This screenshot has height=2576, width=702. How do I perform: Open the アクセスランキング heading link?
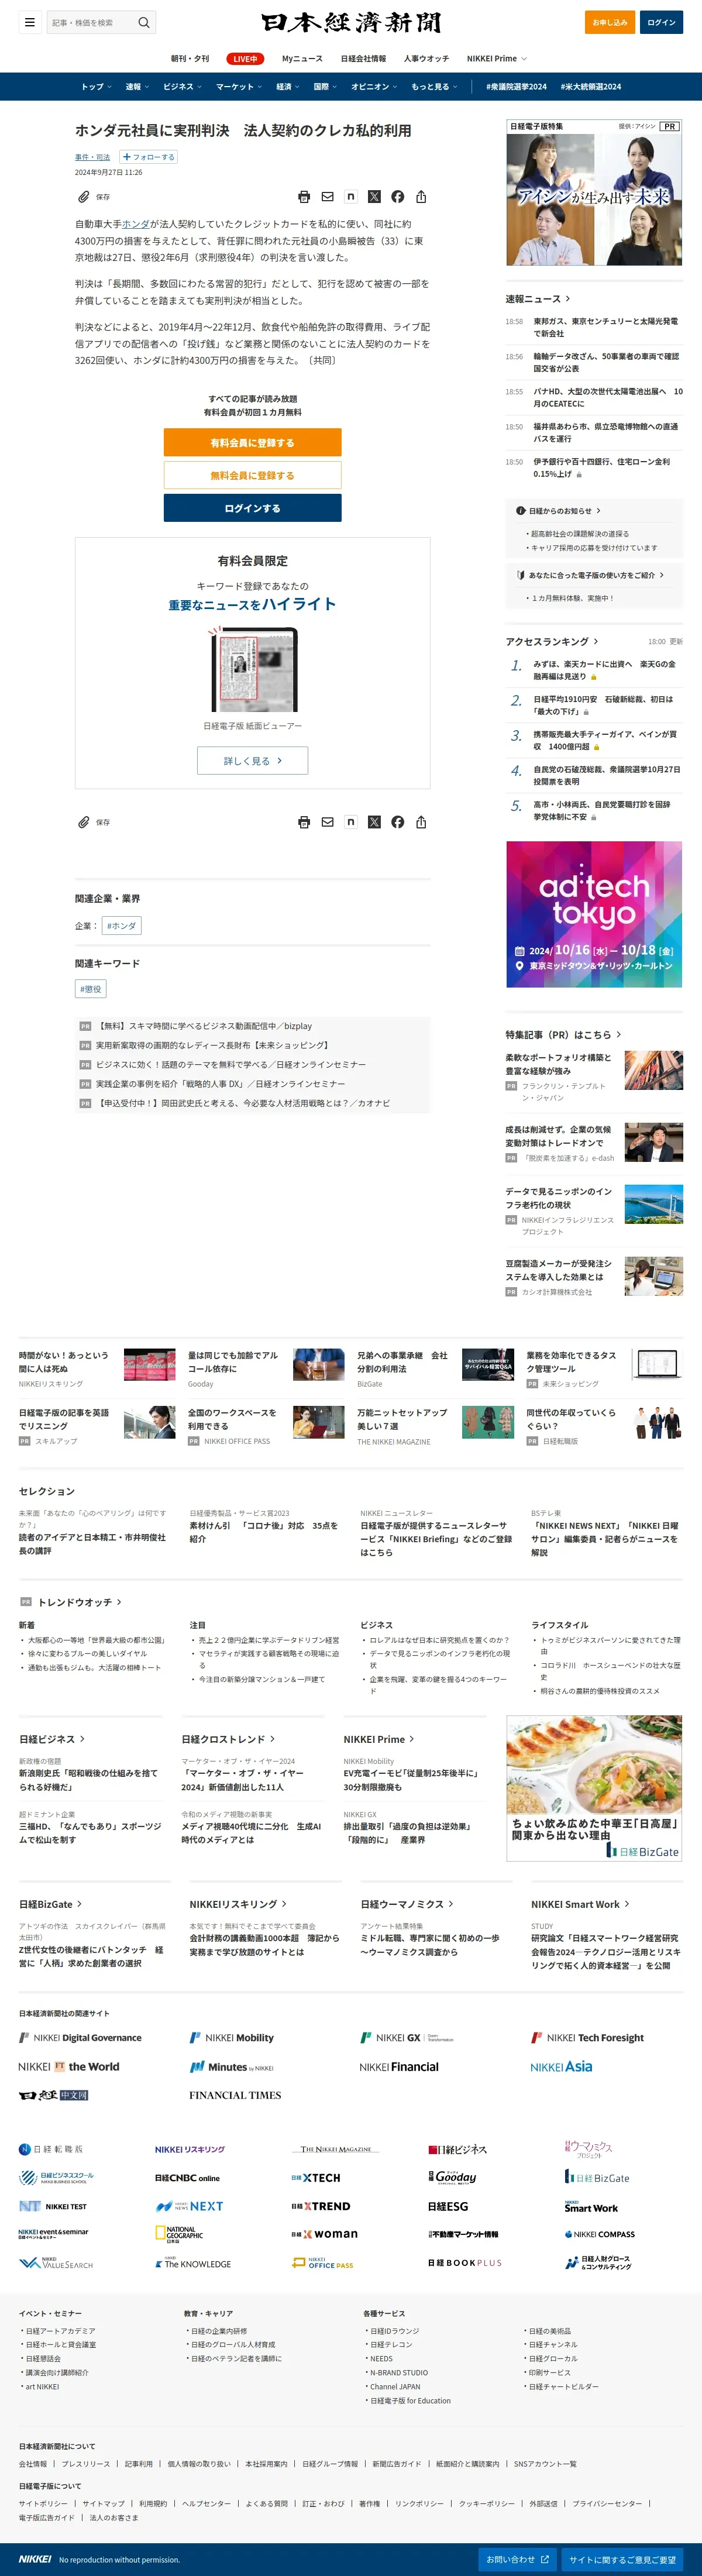[x=552, y=642]
